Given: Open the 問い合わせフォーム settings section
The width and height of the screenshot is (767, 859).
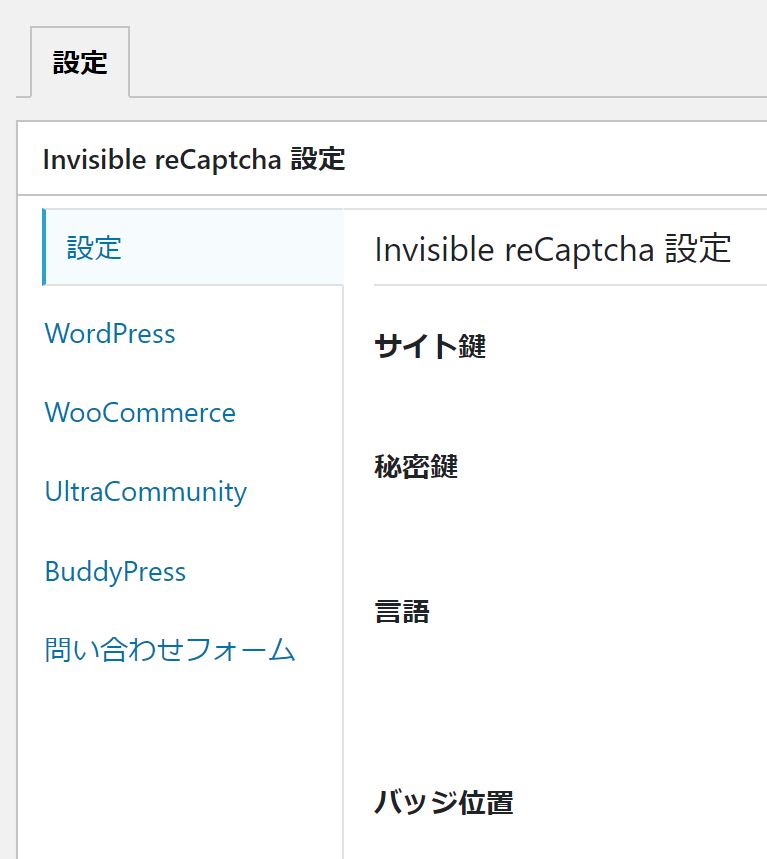Looking at the screenshot, I should pos(170,650).
